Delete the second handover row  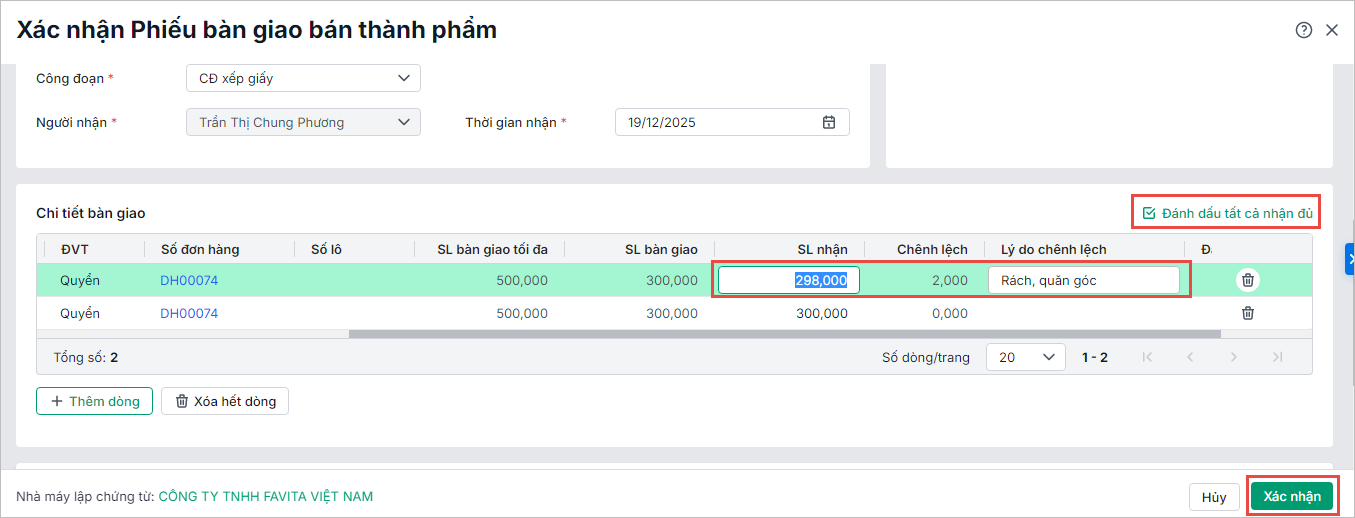1248,313
